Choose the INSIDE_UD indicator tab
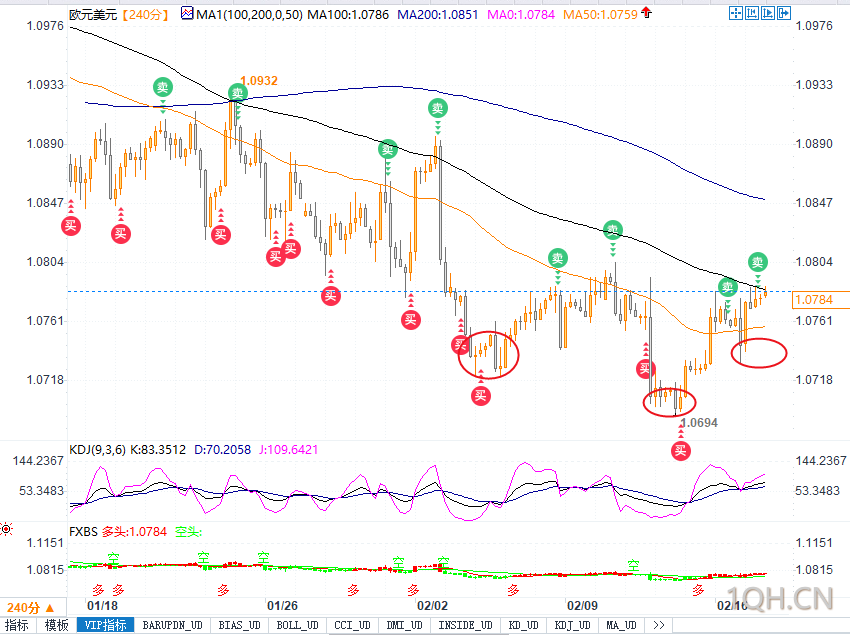850x635 pixels. pyautogui.click(x=466, y=625)
